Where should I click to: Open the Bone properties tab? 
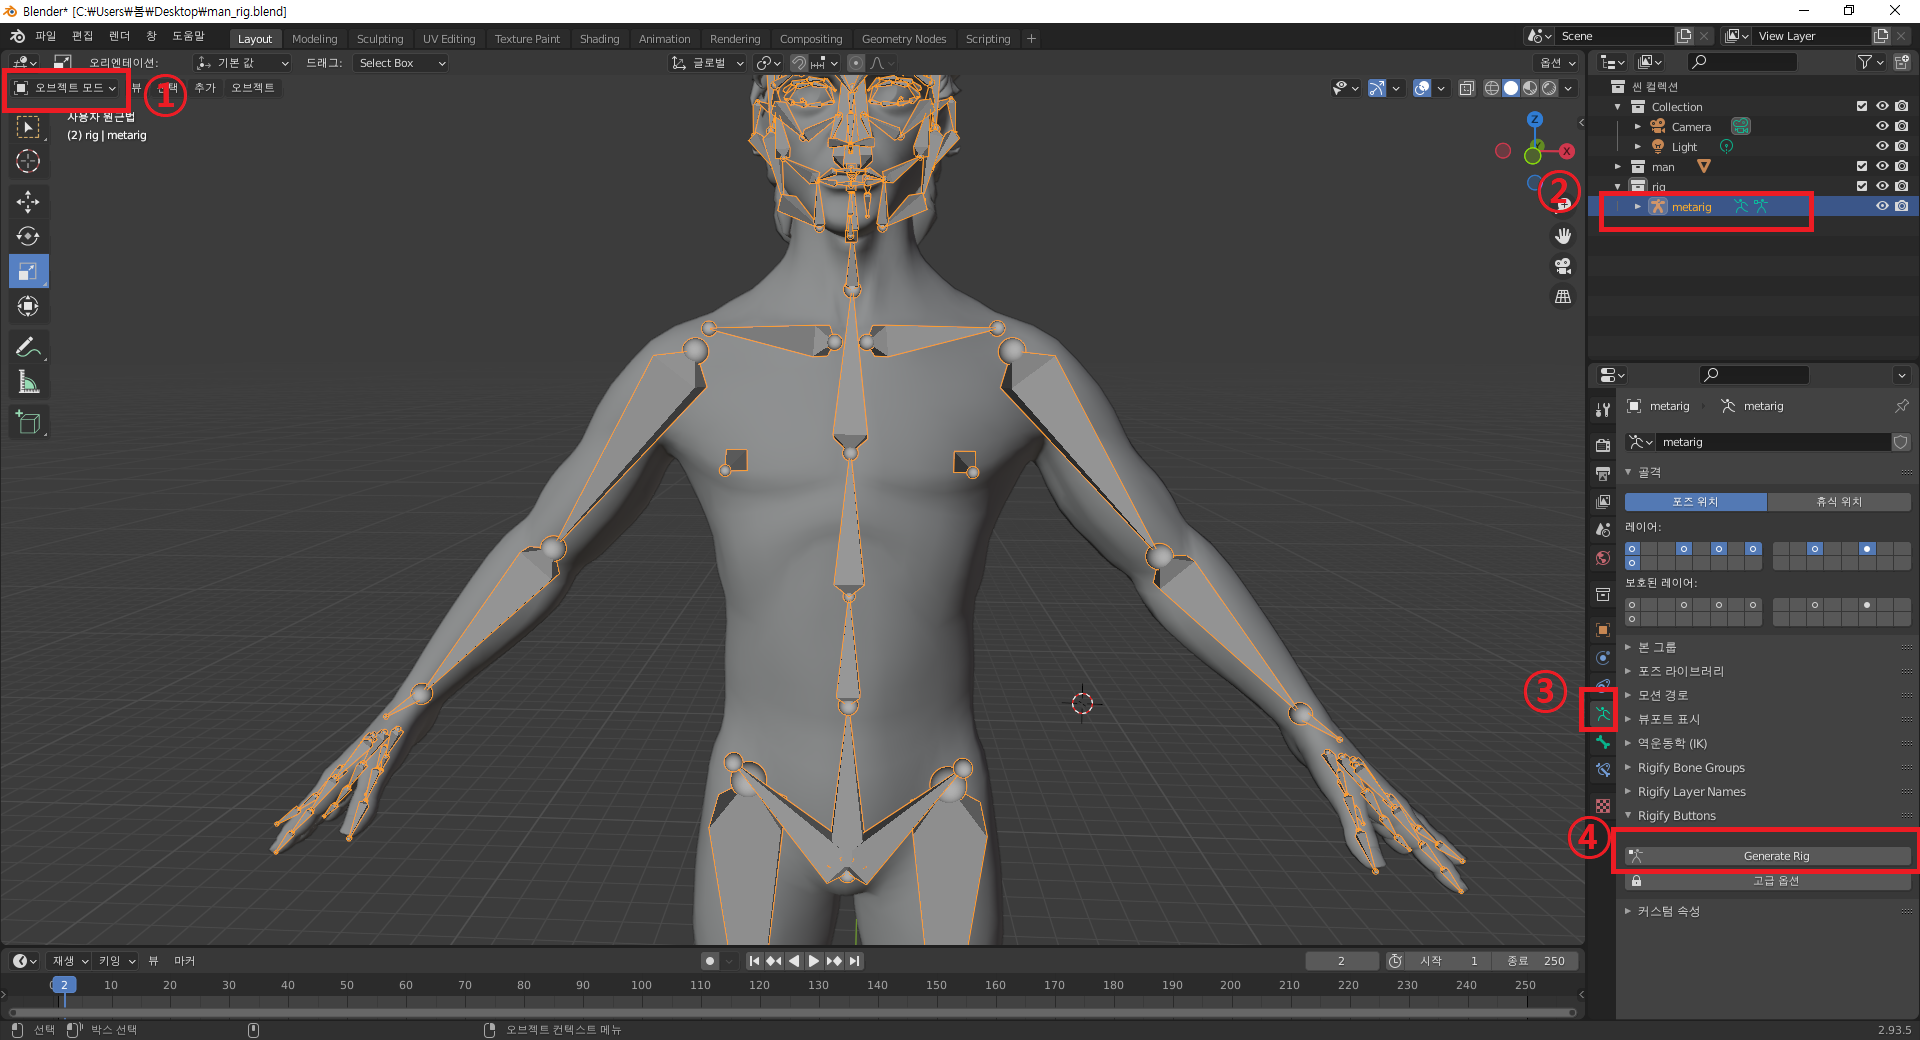tap(1603, 742)
